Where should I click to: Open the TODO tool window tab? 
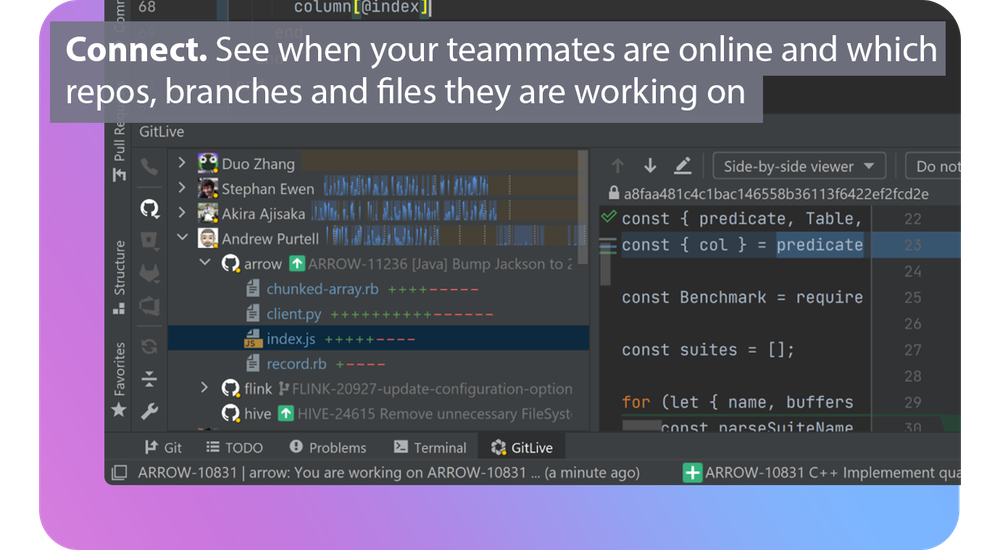[234, 447]
